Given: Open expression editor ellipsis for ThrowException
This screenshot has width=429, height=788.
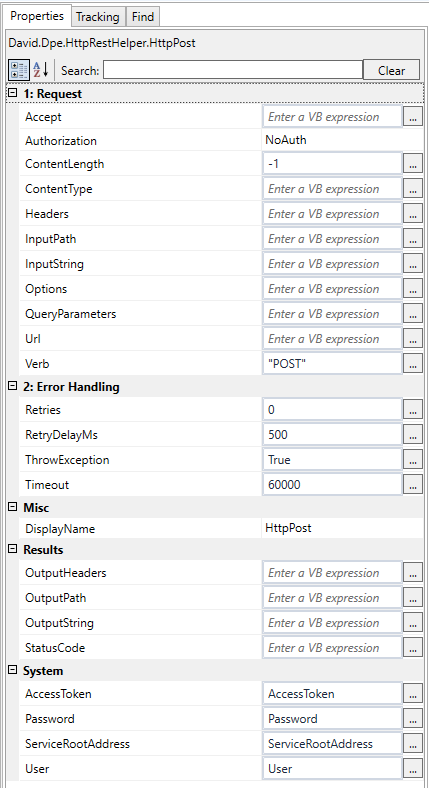Looking at the screenshot, I should (412, 460).
